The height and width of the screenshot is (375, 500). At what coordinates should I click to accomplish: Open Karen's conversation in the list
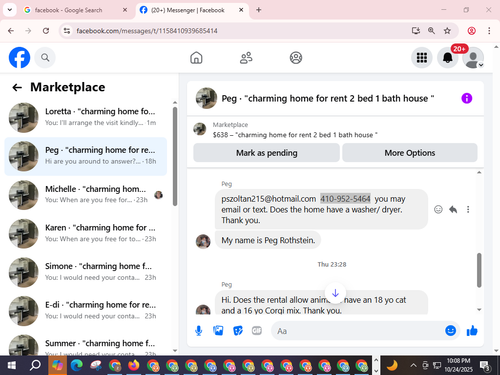pos(86,233)
